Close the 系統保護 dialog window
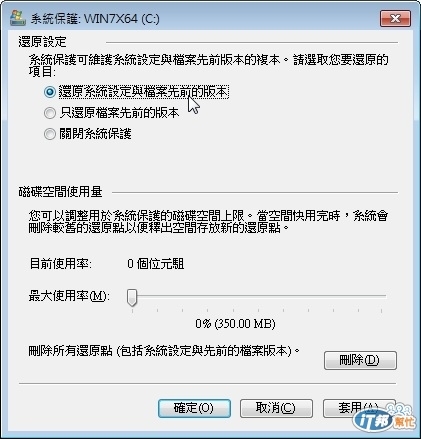 pyautogui.click(x=395, y=18)
